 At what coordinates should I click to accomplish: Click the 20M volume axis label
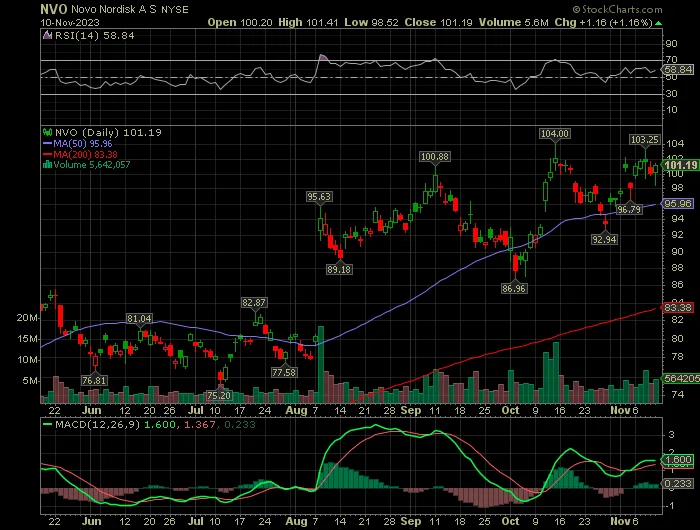28,317
